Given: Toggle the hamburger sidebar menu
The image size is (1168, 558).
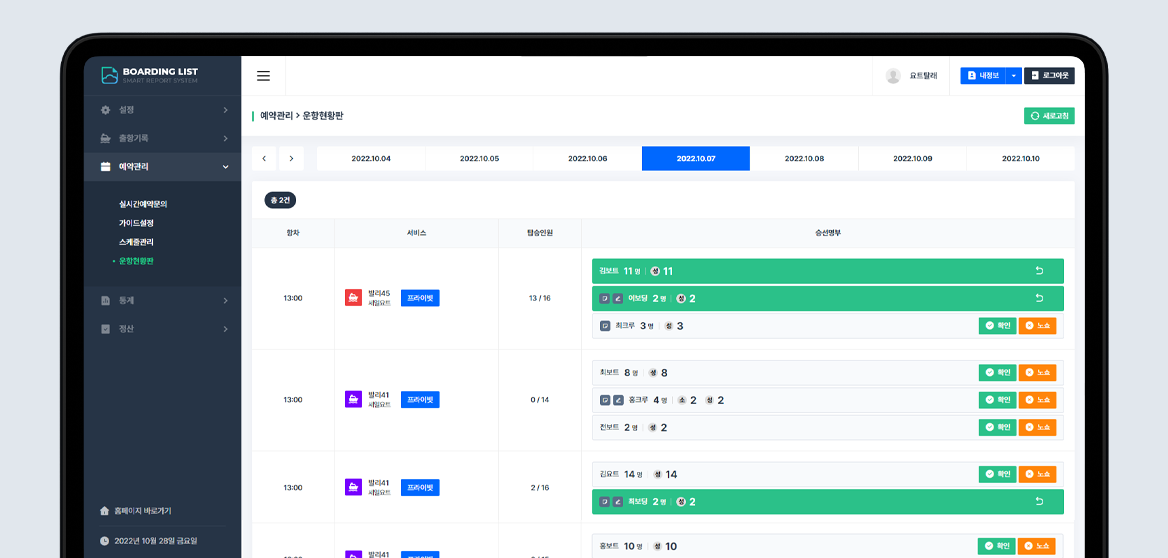Looking at the screenshot, I should (x=263, y=76).
